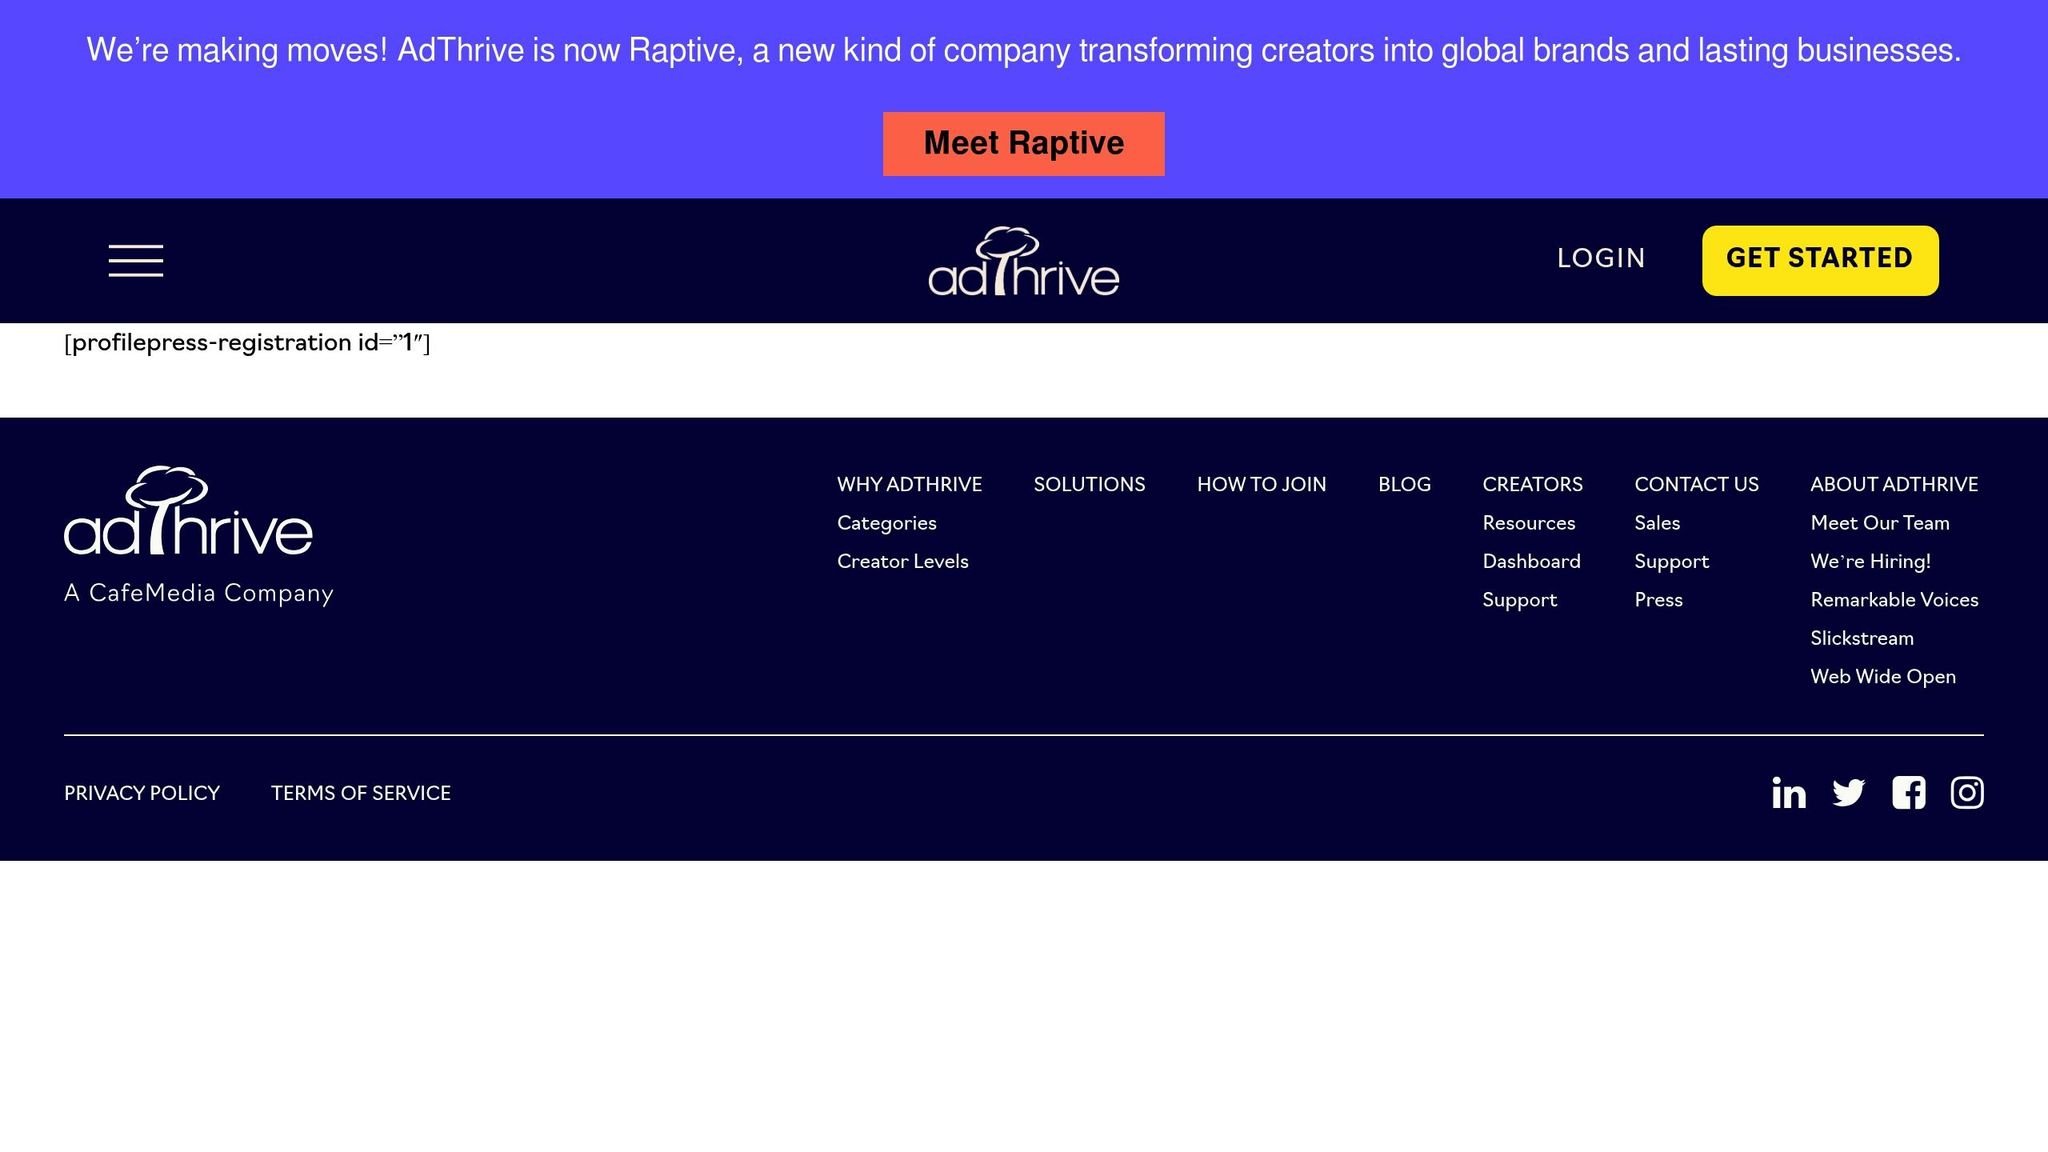Open Categories link under Why AdThrive
Viewport: 2048px width, 1152px height.
click(886, 523)
